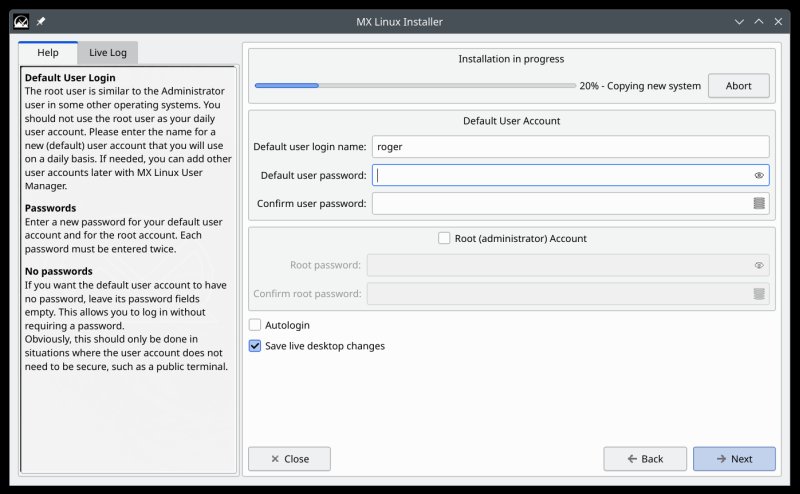Focus the Confirm user password field

click(570, 203)
